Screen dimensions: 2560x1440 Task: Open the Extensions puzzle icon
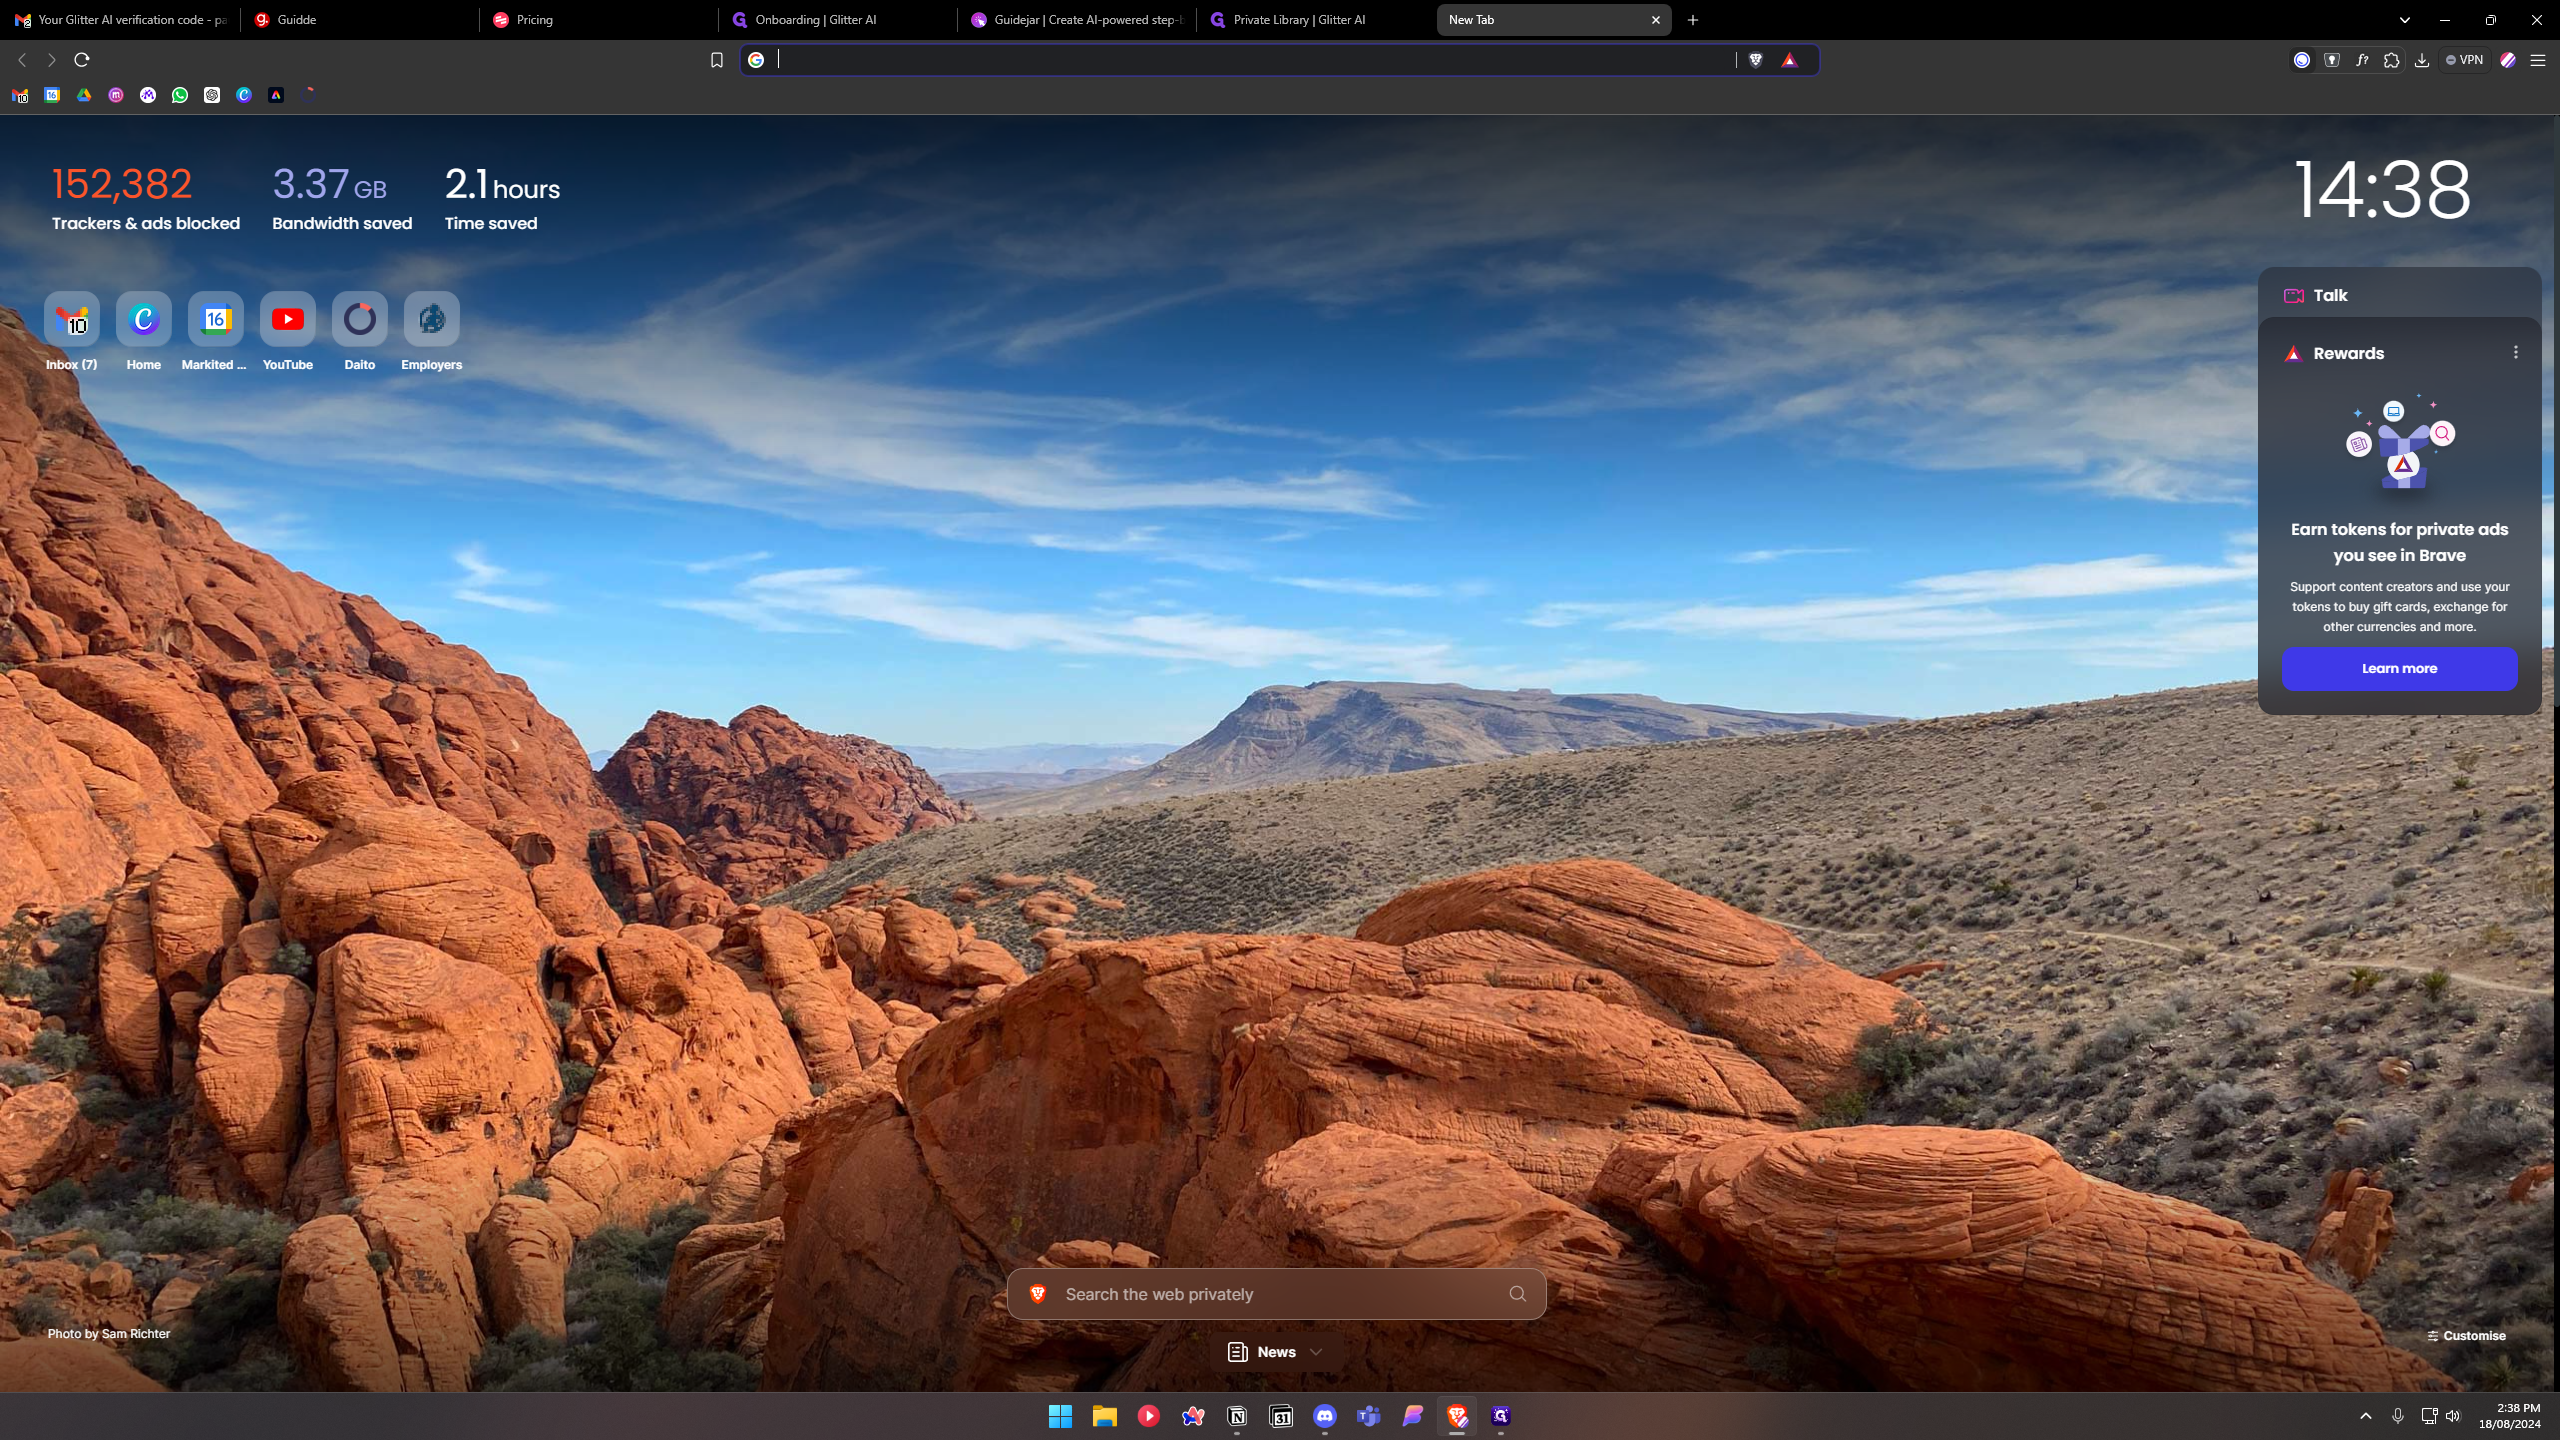2391,60
